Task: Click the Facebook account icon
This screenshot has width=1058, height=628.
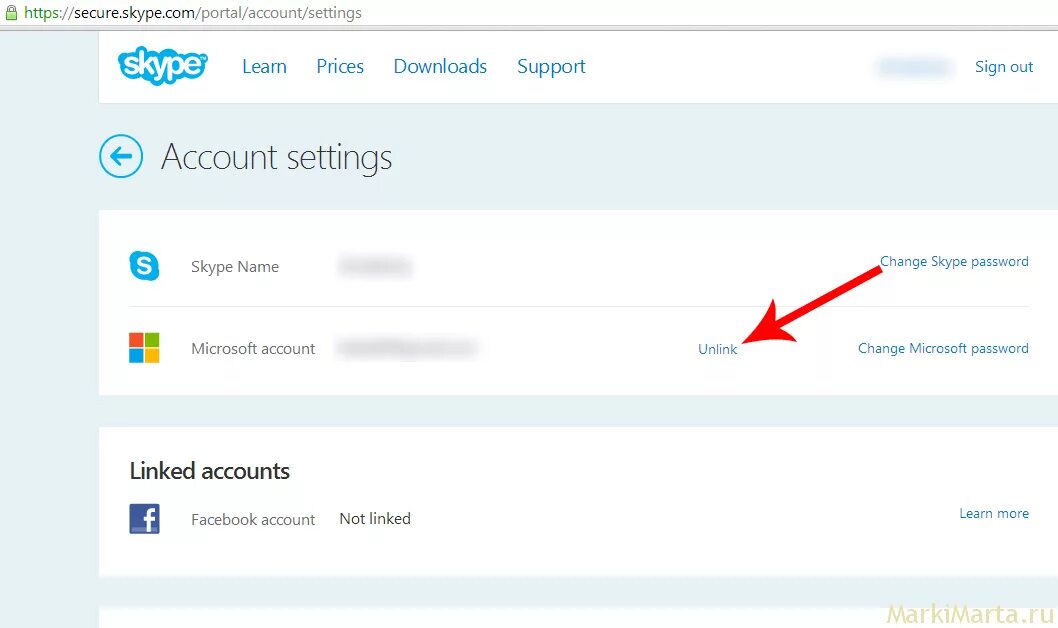Action: click(x=144, y=519)
